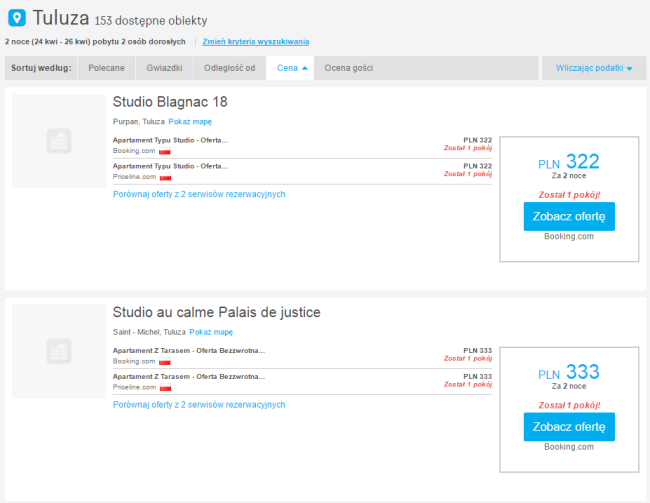Sort results by Gwiazdki
The width and height of the screenshot is (650, 503).
point(164,68)
